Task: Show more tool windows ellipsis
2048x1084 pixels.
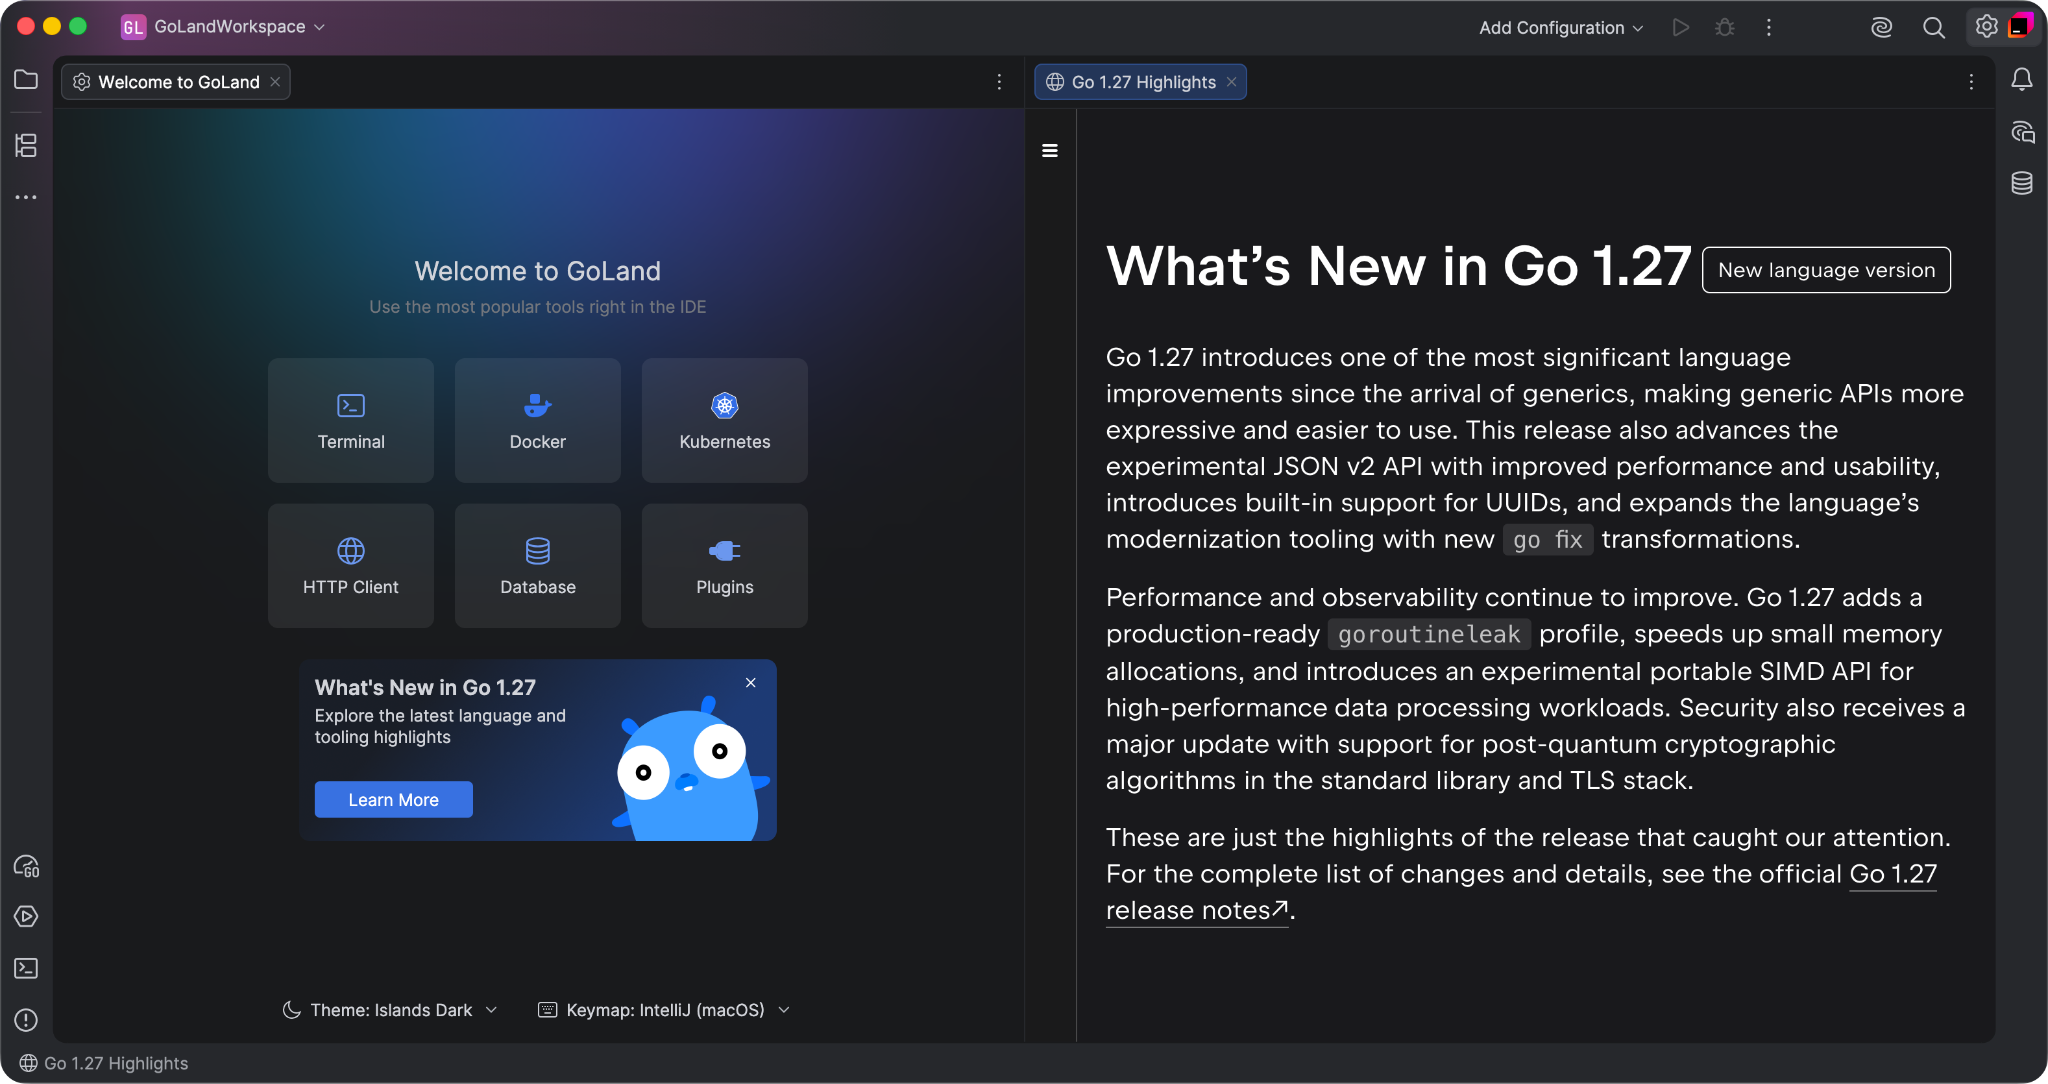Action: (26, 198)
